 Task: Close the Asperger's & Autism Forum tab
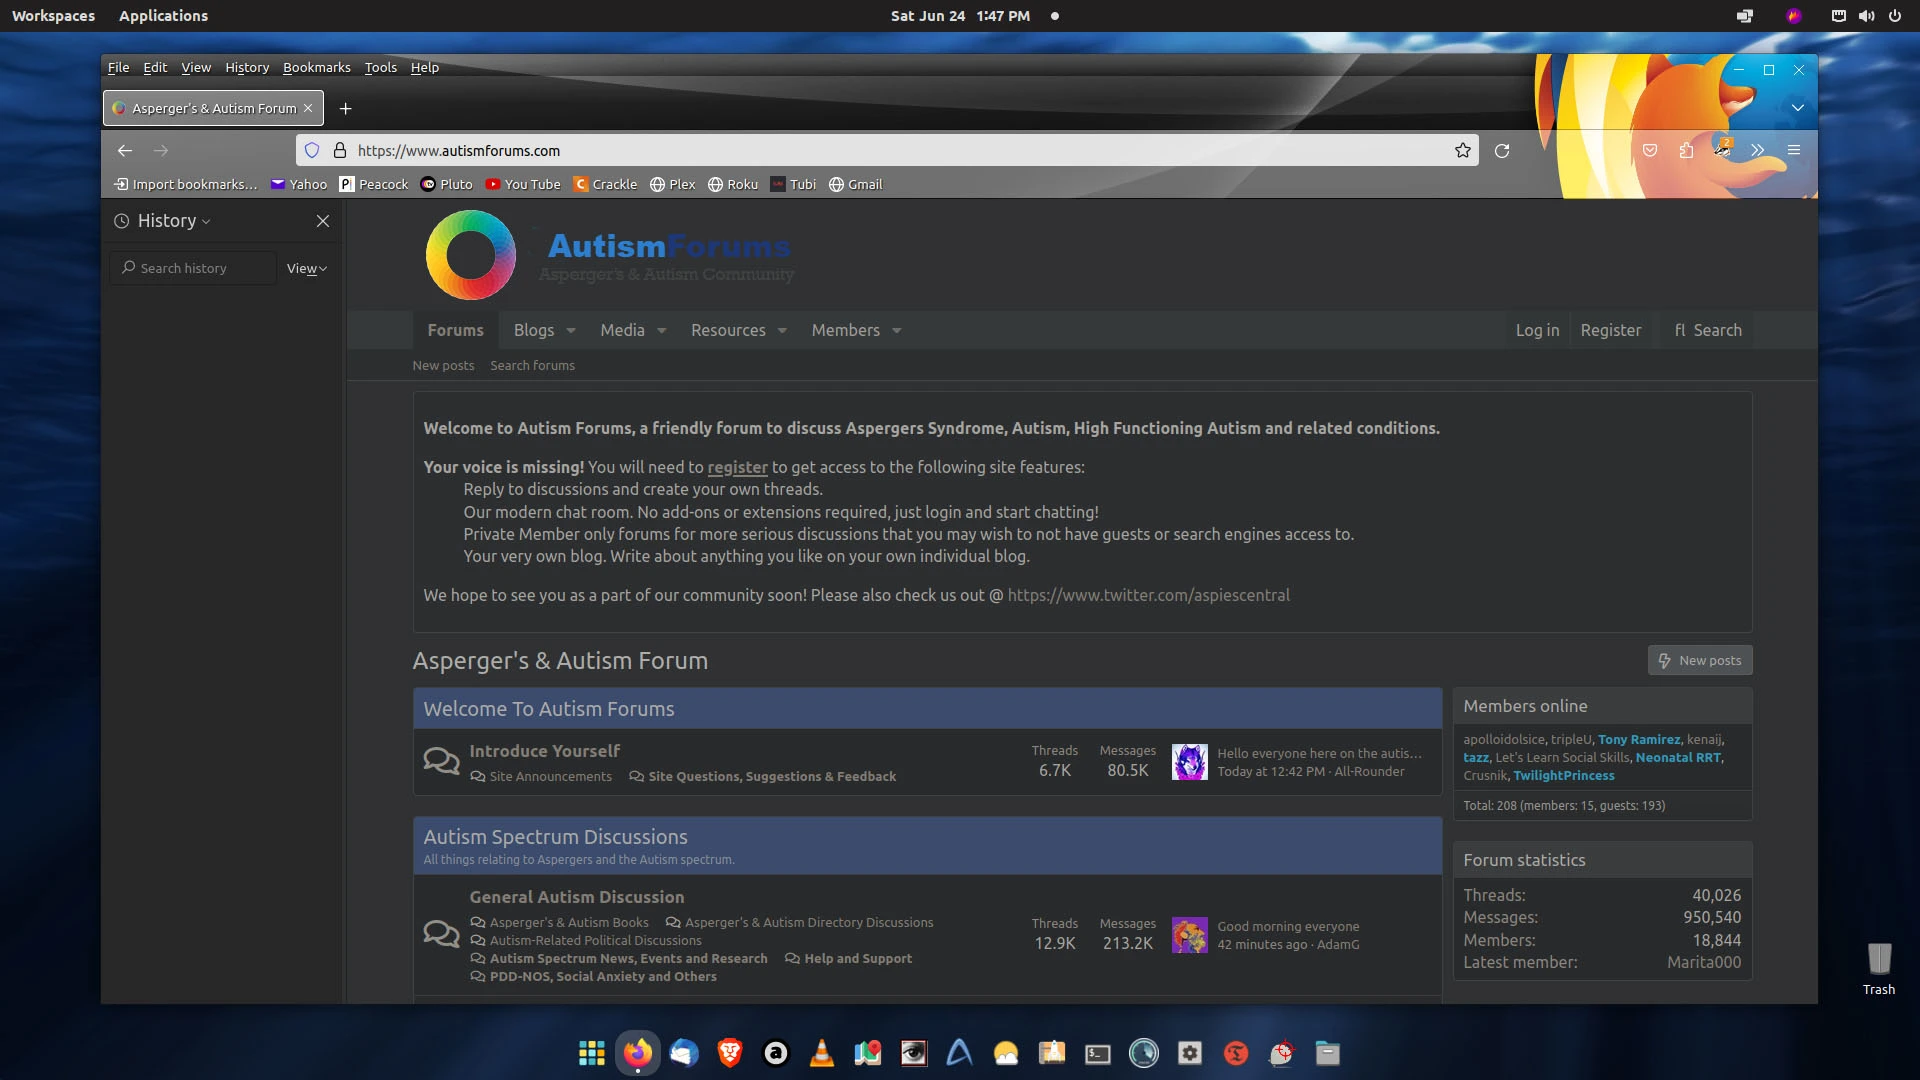[x=308, y=108]
